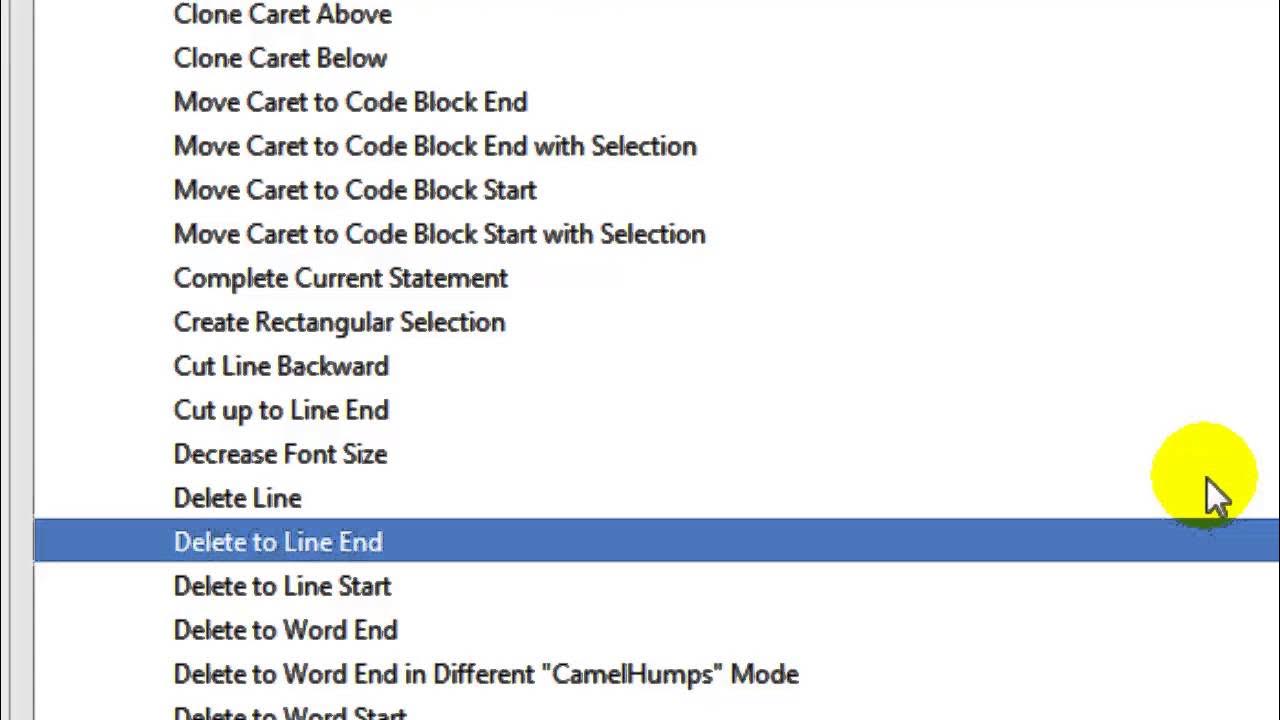The height and width of the screenshot is (720, 1280).
Task: Click the Cut up to Line End entry
Action: click(x=281, y=410)
